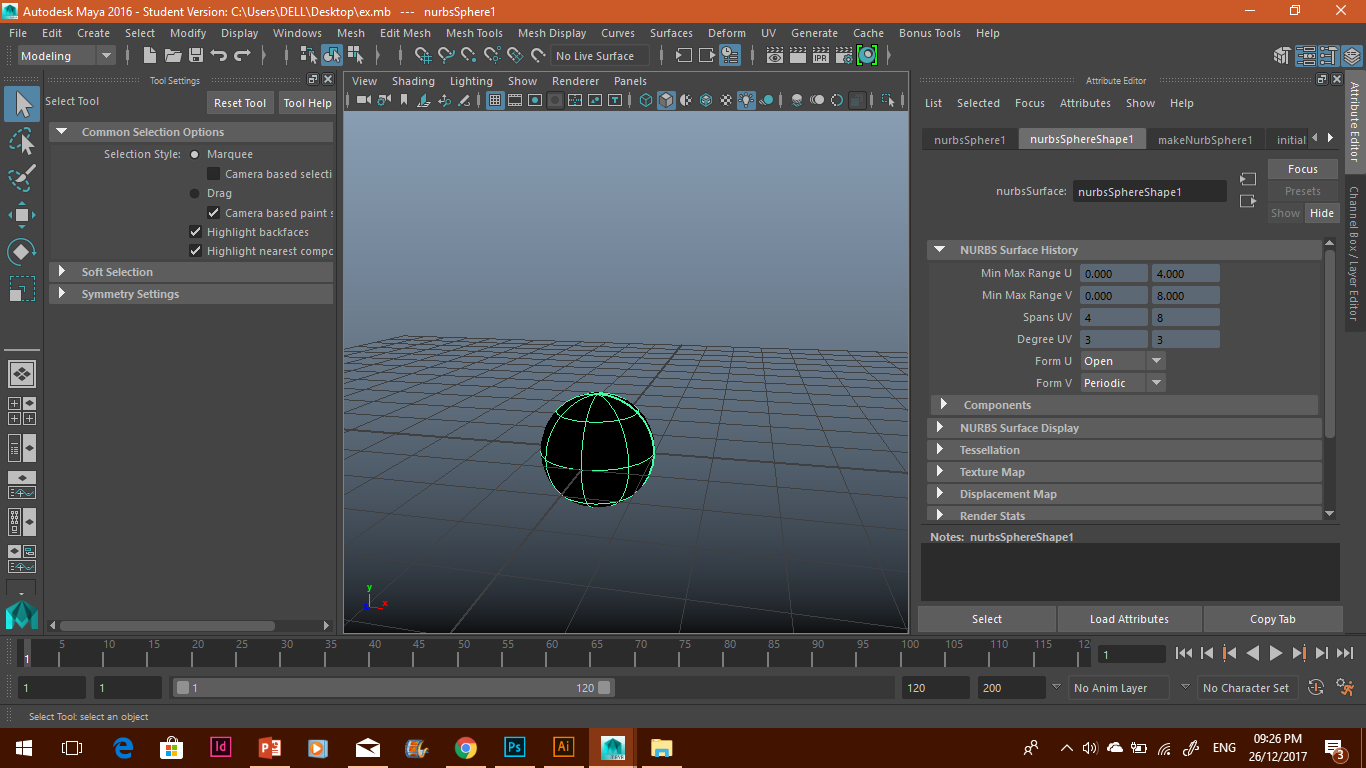The width and height of the screenshot is (1366, 768).
Task: Click the Save scene floppy icon
Action: (196, 56)
